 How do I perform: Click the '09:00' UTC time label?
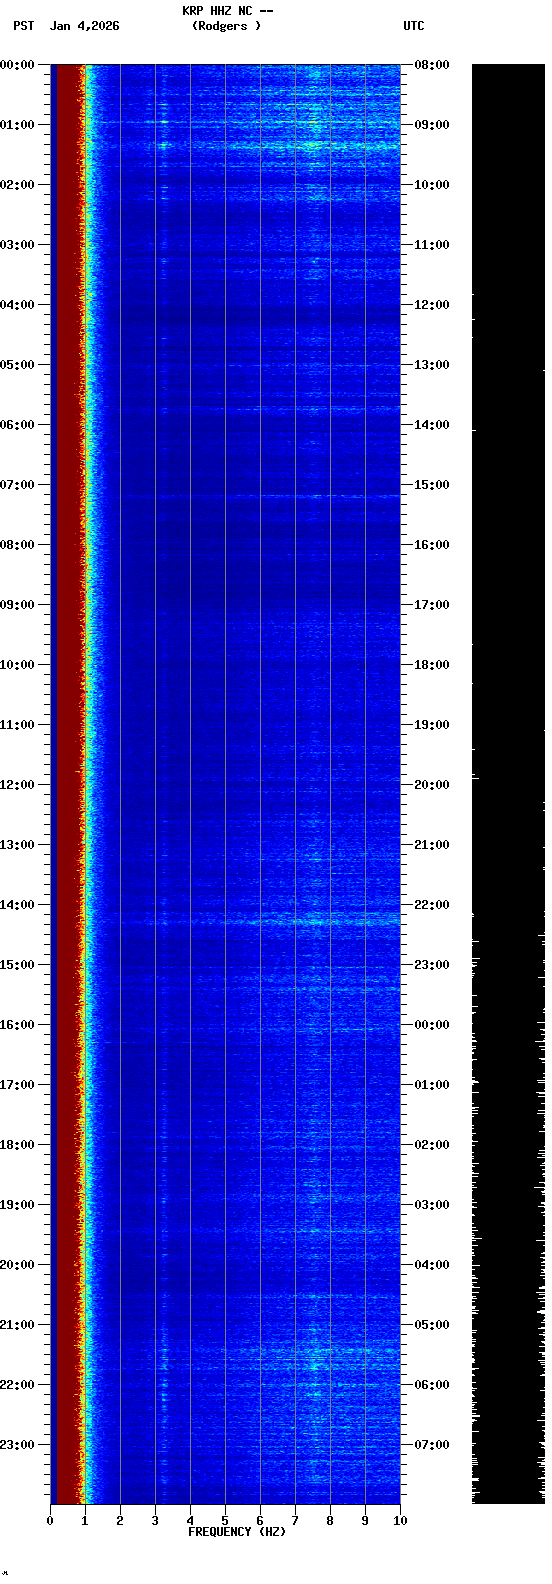pyautogui.click(x=432, y=125)
